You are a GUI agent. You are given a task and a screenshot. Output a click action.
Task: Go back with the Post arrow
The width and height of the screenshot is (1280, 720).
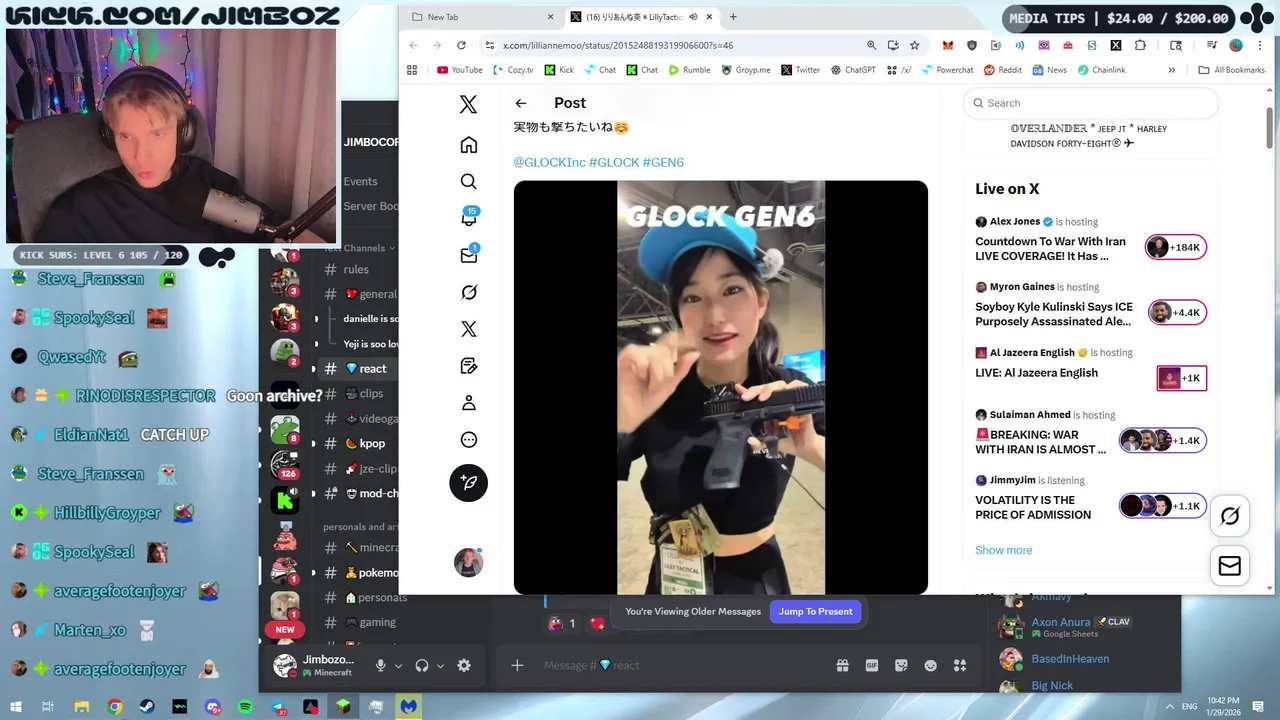[521, 103]
